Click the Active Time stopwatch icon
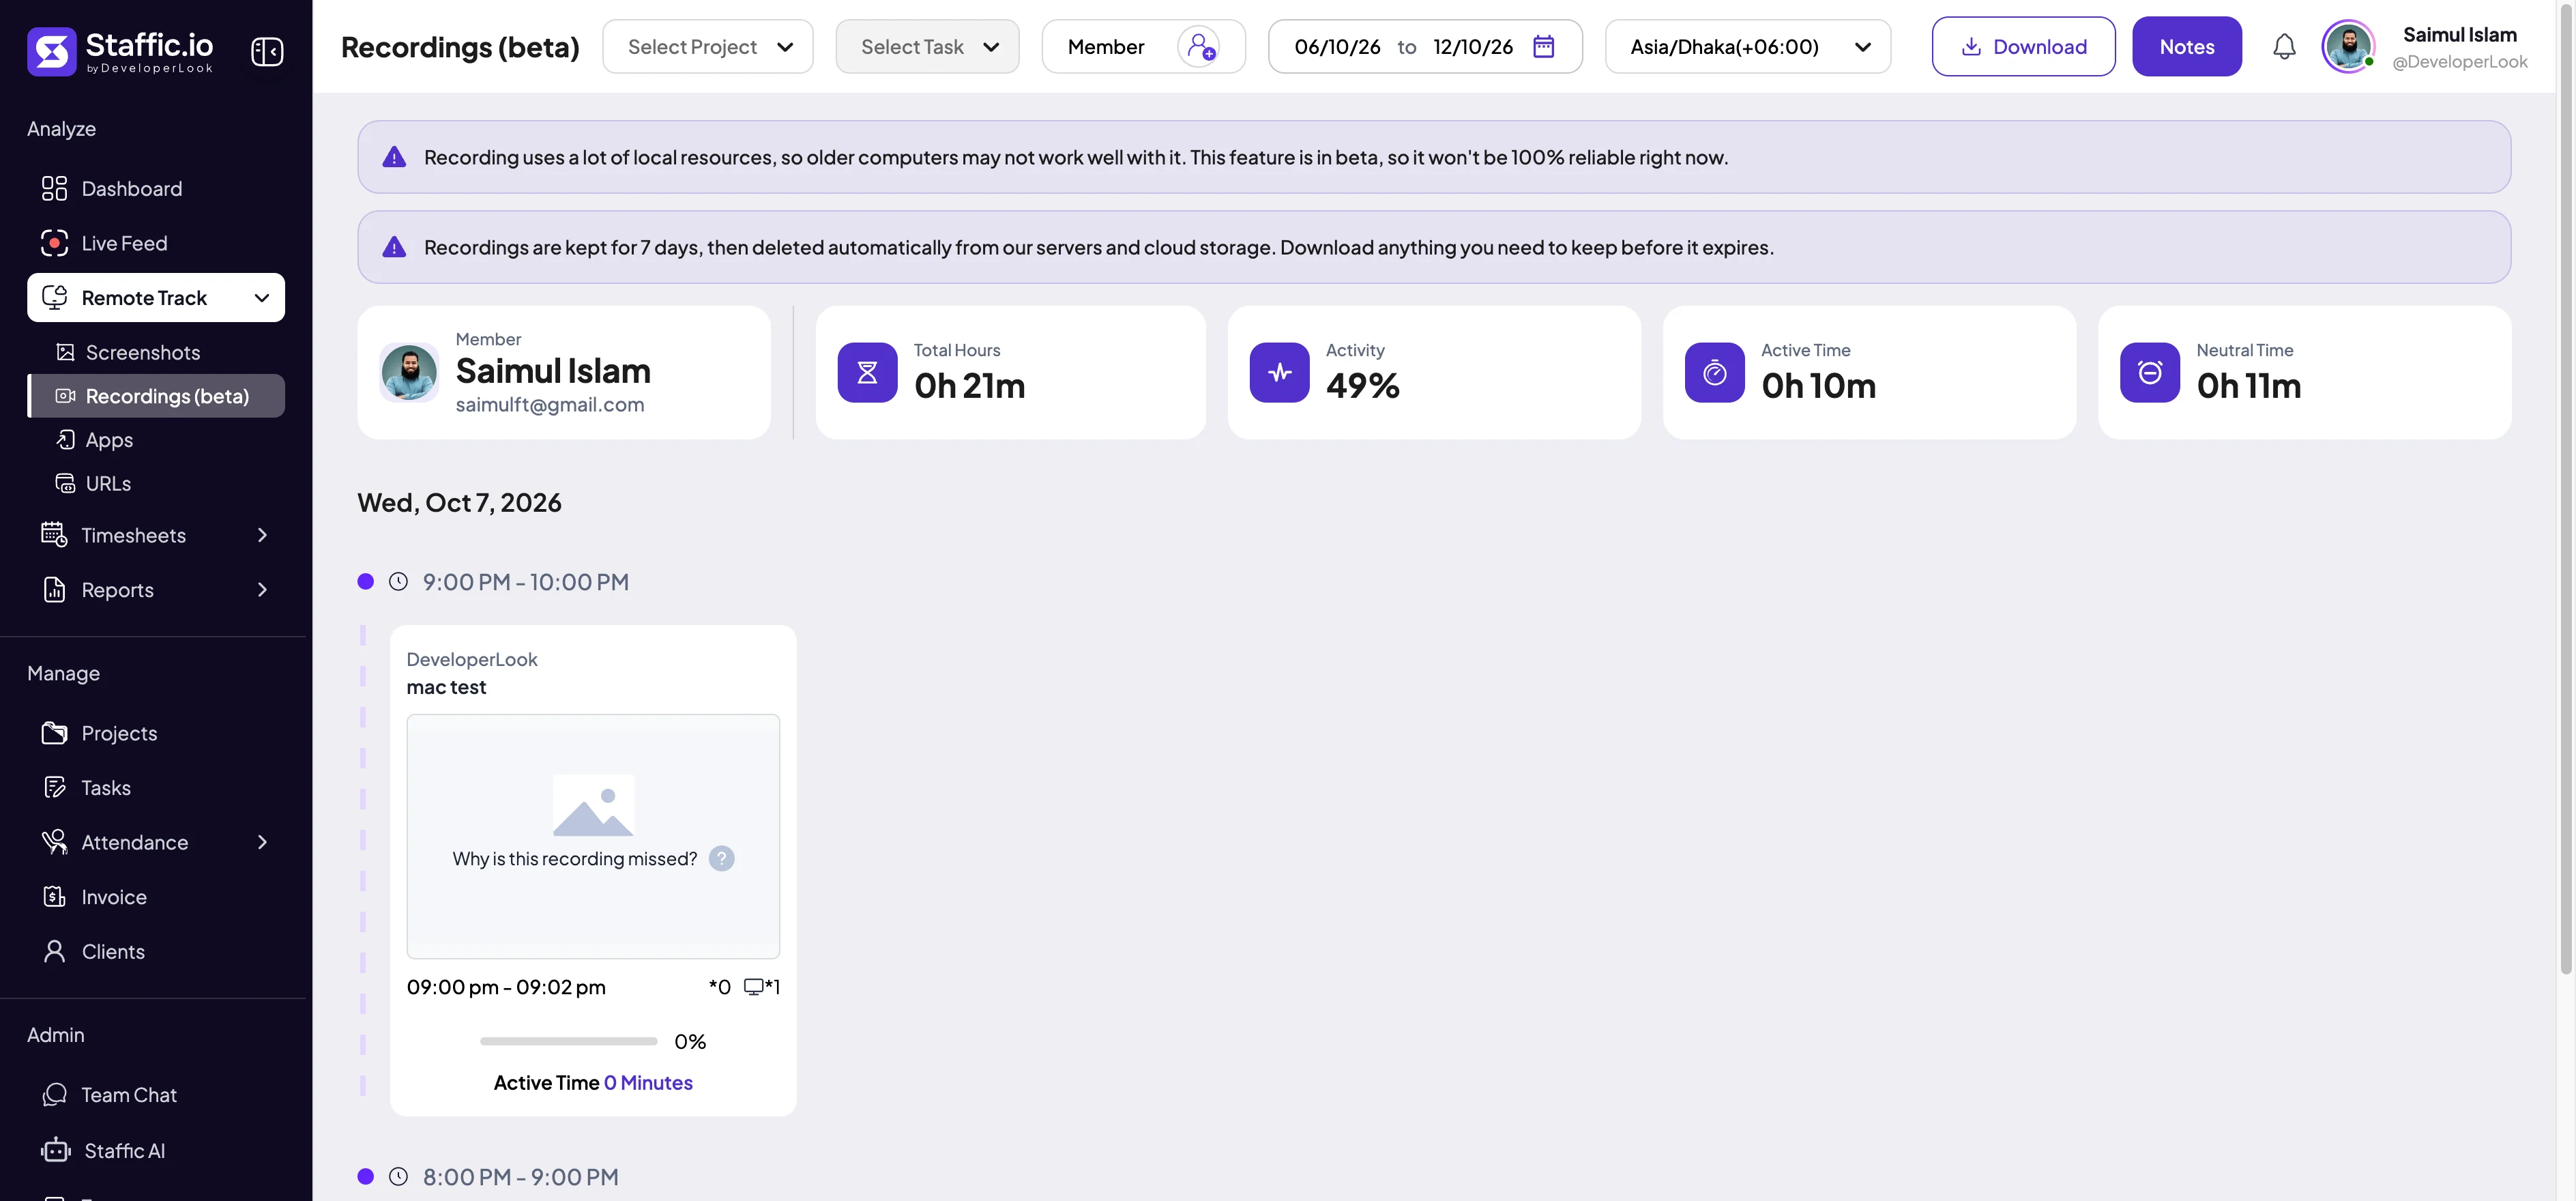 (1714, 373)
